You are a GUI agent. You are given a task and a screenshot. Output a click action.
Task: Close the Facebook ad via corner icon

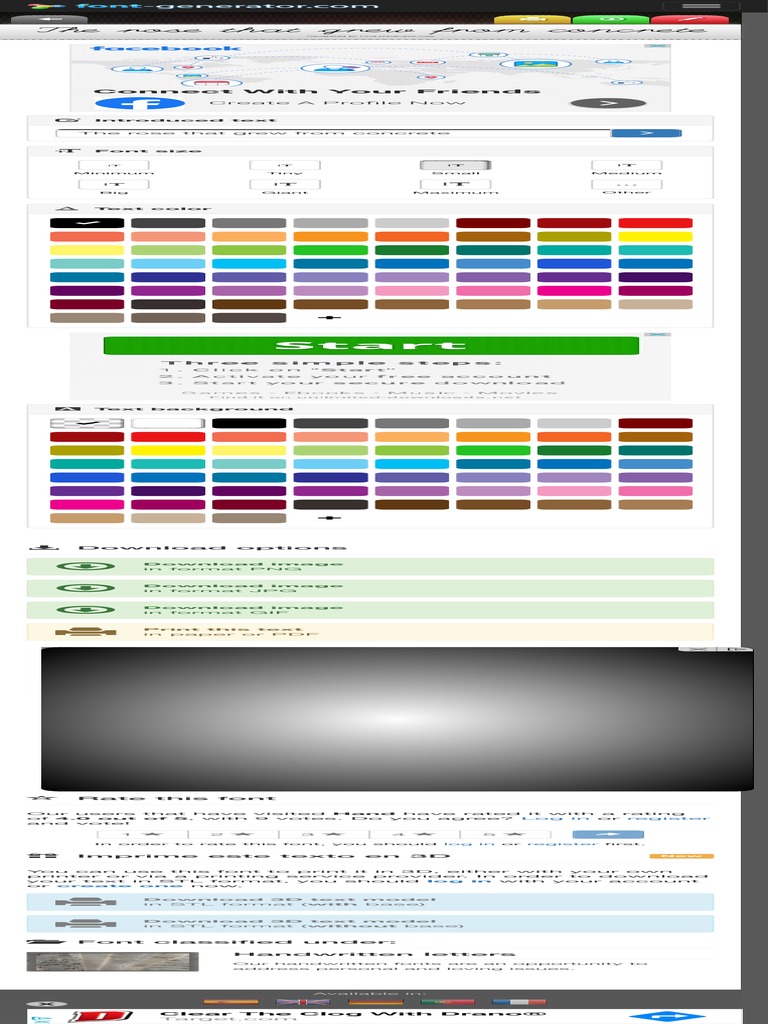(658, 46)
